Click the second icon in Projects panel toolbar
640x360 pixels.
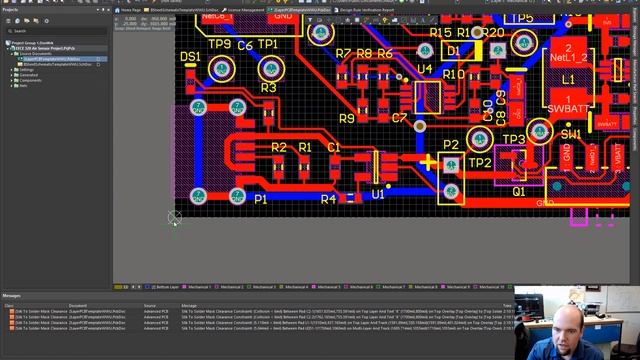(x=18, y=21)
